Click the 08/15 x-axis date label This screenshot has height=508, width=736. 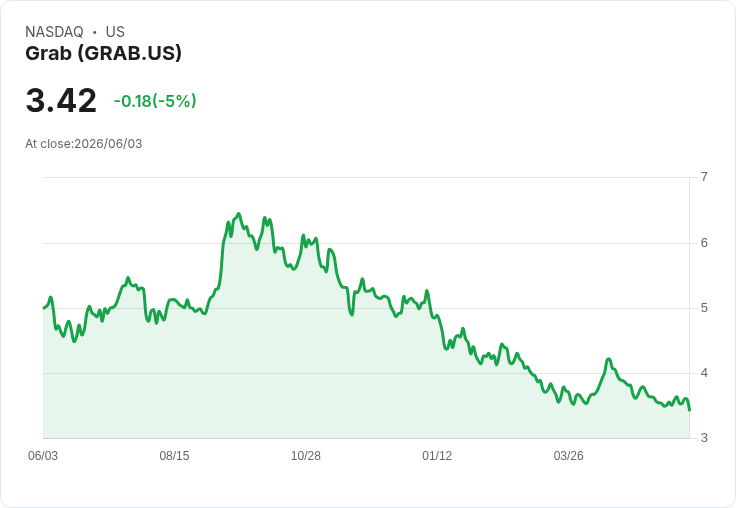(174, 455)
